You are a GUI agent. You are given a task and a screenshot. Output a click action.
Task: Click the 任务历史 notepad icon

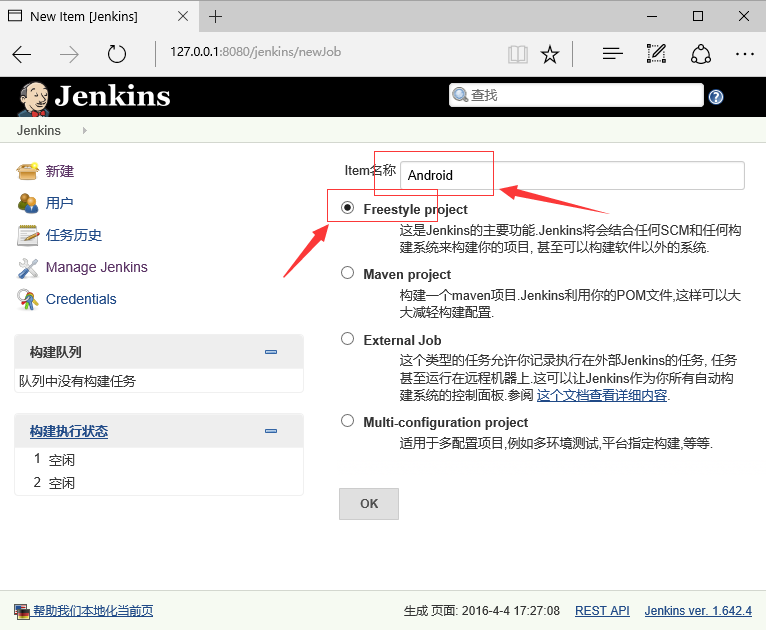pyautogui.click(x=27, y=235)
